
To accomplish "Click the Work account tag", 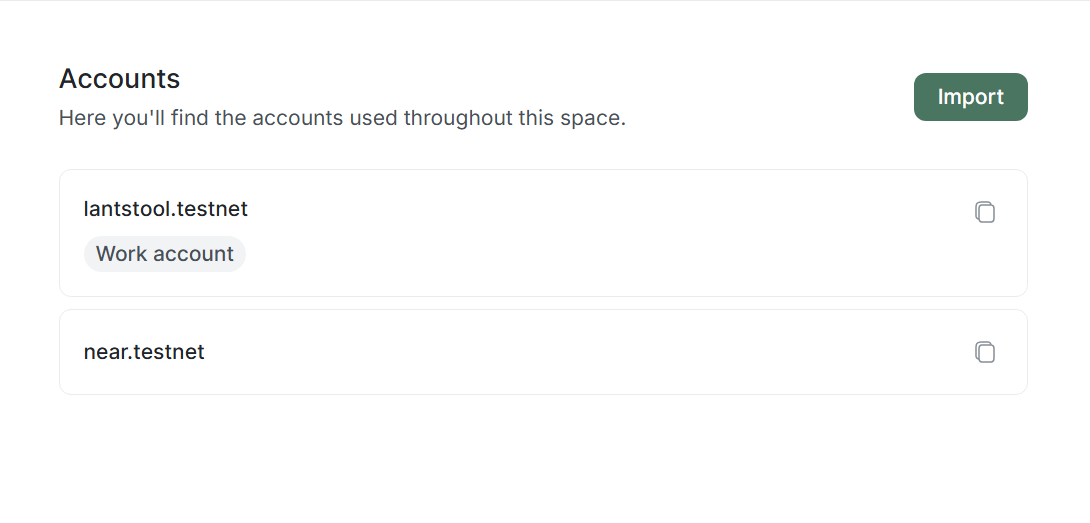I will tap(165, 254).
